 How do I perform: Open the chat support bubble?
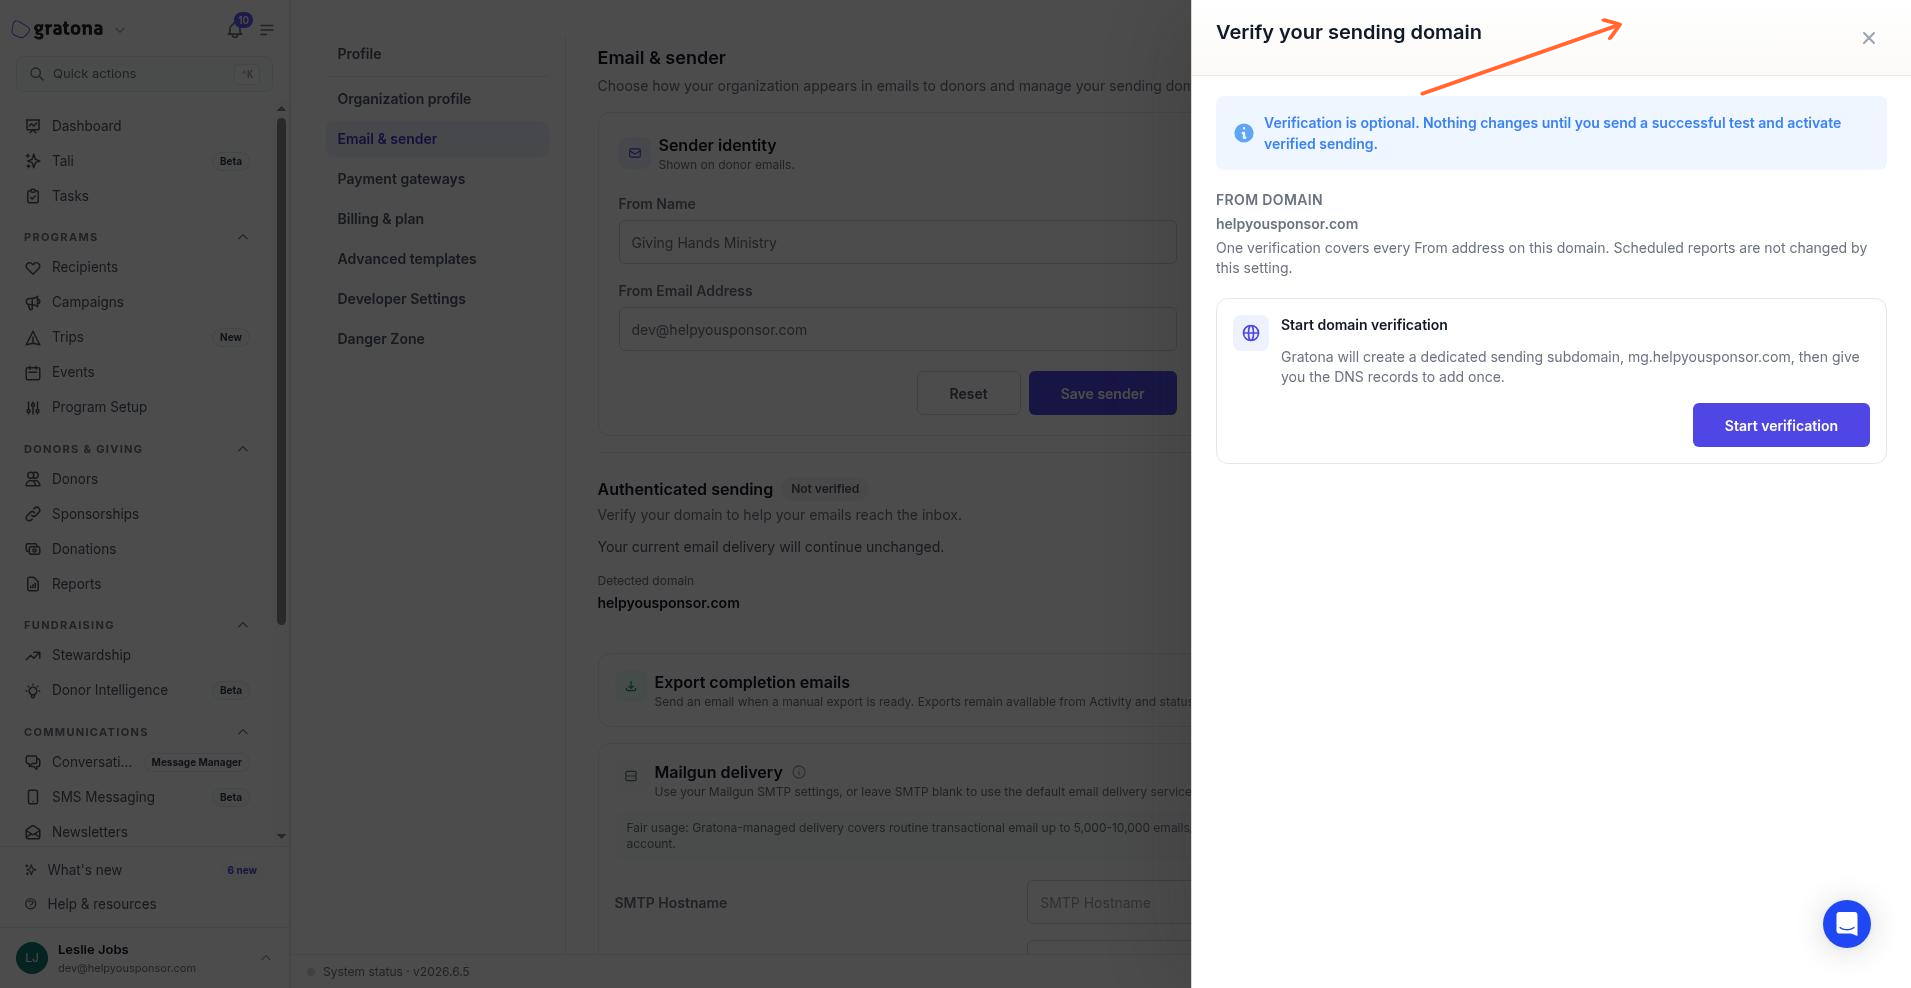(x=1846, y=923)
